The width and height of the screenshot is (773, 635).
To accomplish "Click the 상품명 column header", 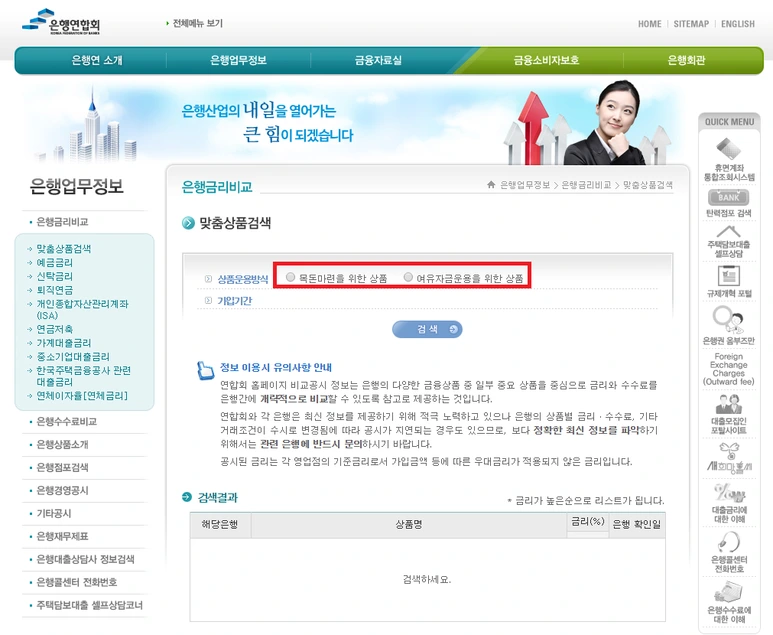I will pos(409,525).
